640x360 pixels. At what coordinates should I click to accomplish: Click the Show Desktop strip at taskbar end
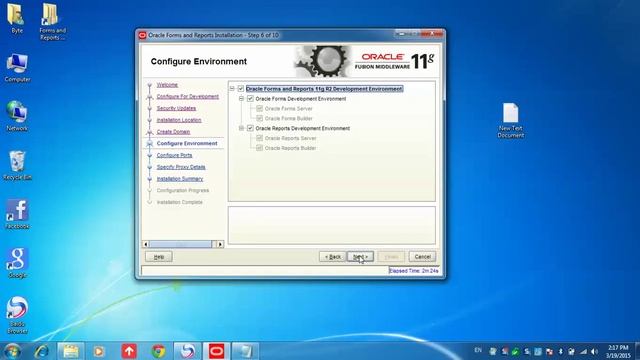point(637,351)
